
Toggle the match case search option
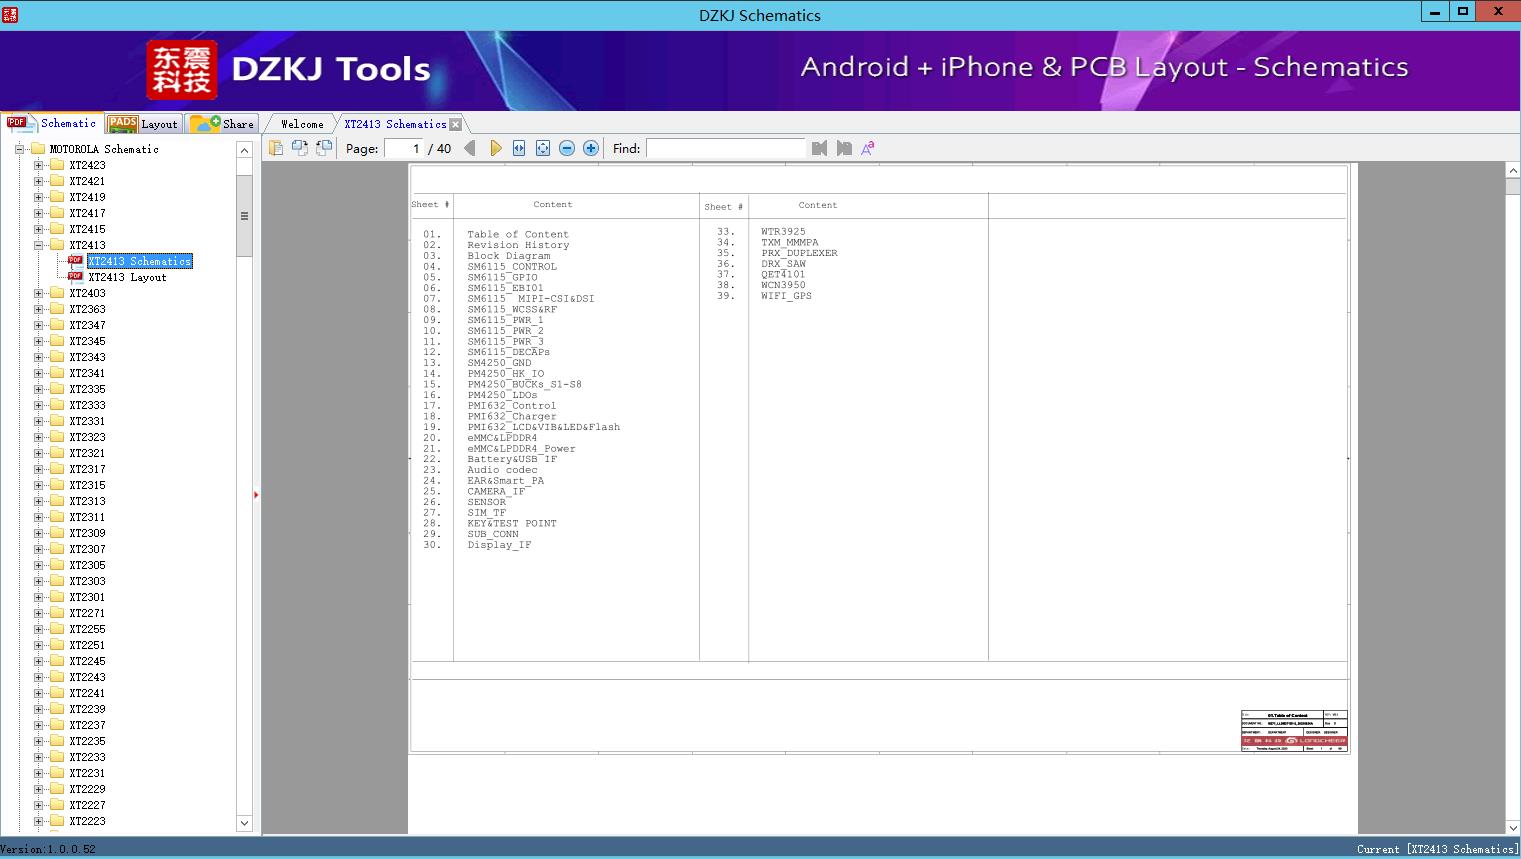pos(868,148)
